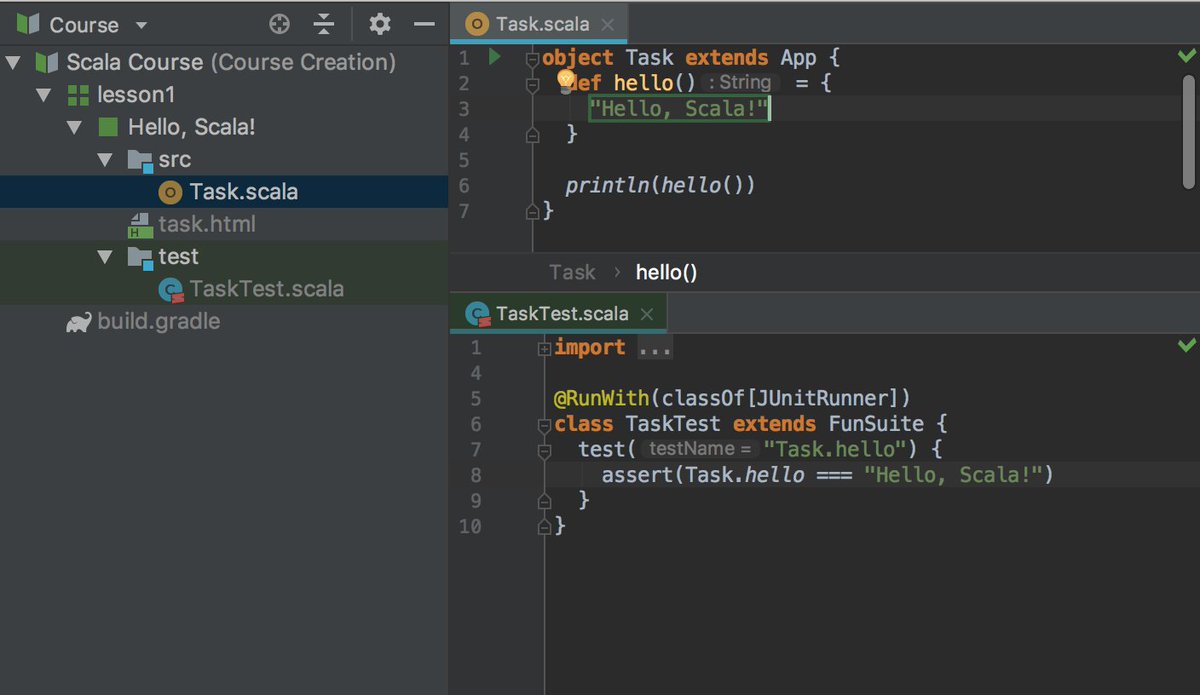Open build.gradle file
The image size is (1200, 695).
click(158, 321)
